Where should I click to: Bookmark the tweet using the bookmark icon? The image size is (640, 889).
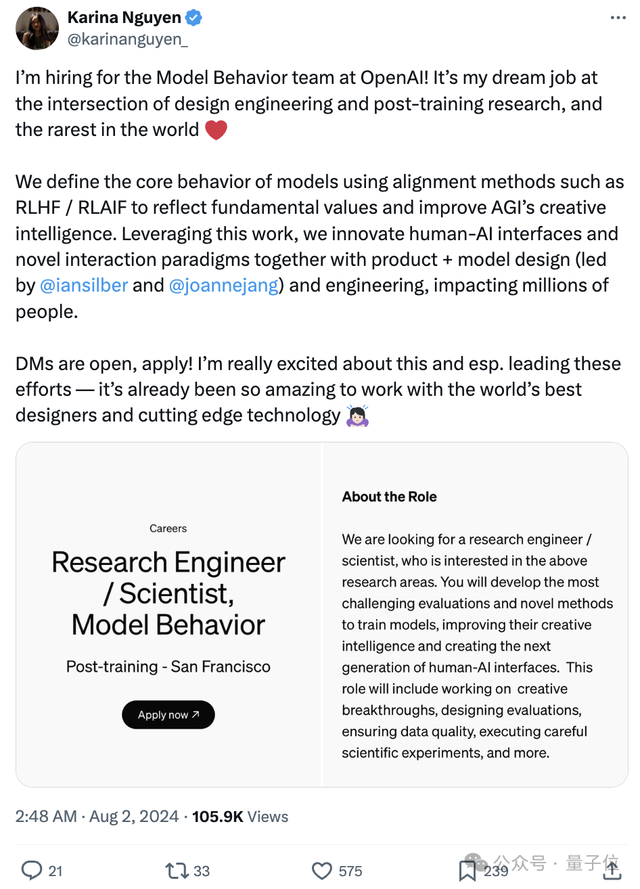point(467,870)
